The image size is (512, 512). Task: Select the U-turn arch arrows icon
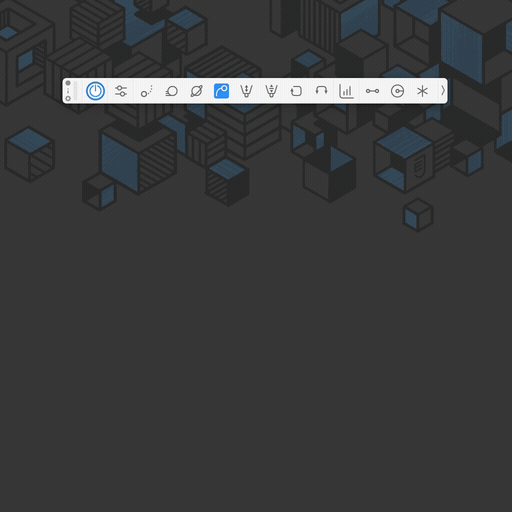[321, 90]
